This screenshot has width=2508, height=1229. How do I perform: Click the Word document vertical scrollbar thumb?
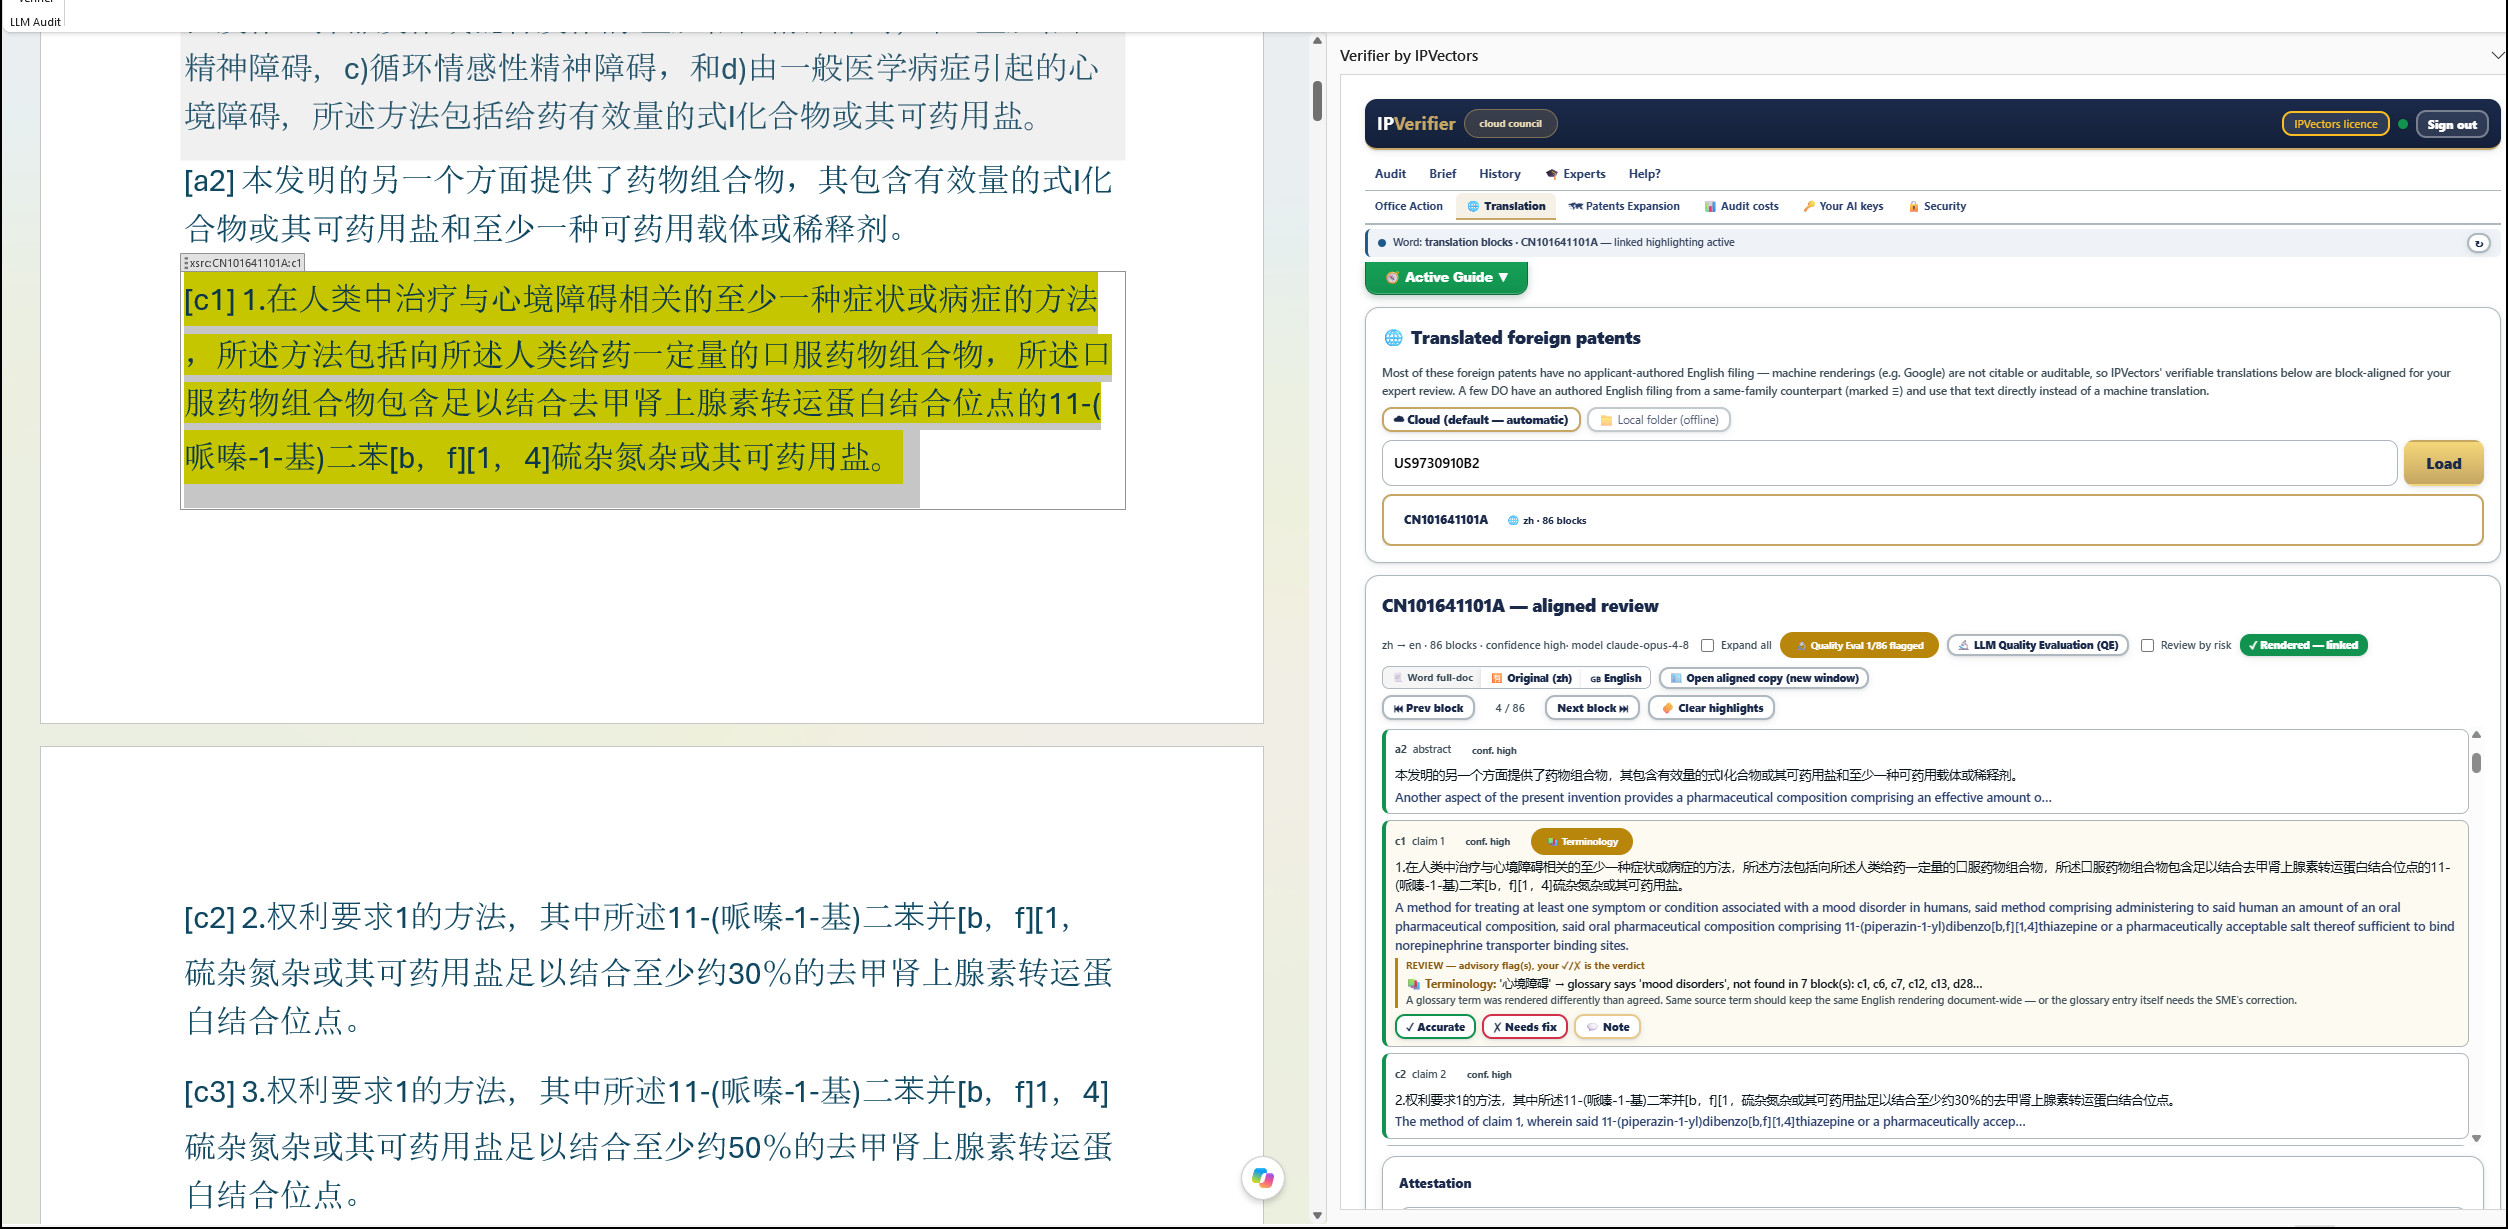coord(1317,100)
